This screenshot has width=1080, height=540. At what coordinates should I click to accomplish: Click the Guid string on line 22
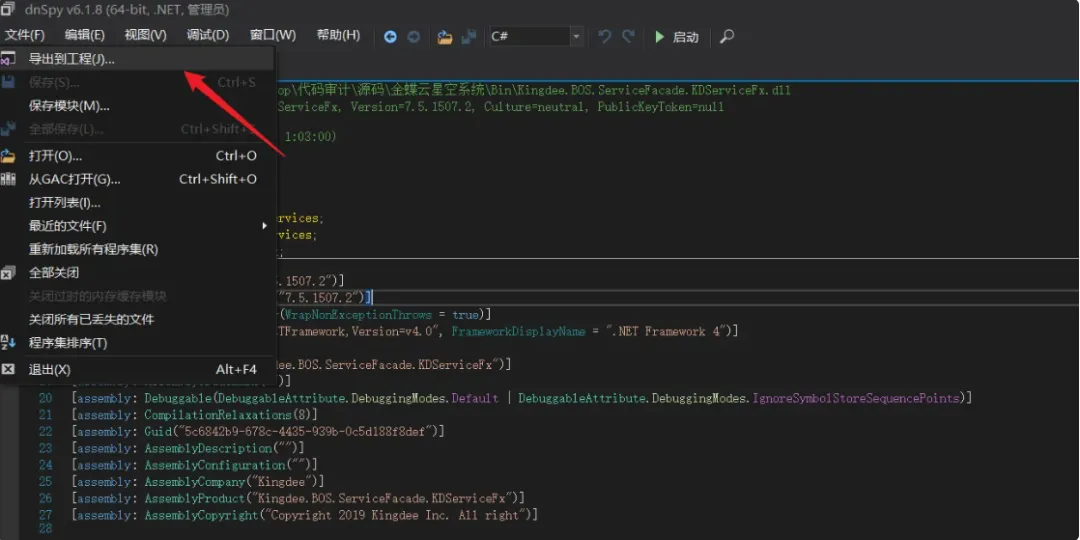click(x=305, y=432)
